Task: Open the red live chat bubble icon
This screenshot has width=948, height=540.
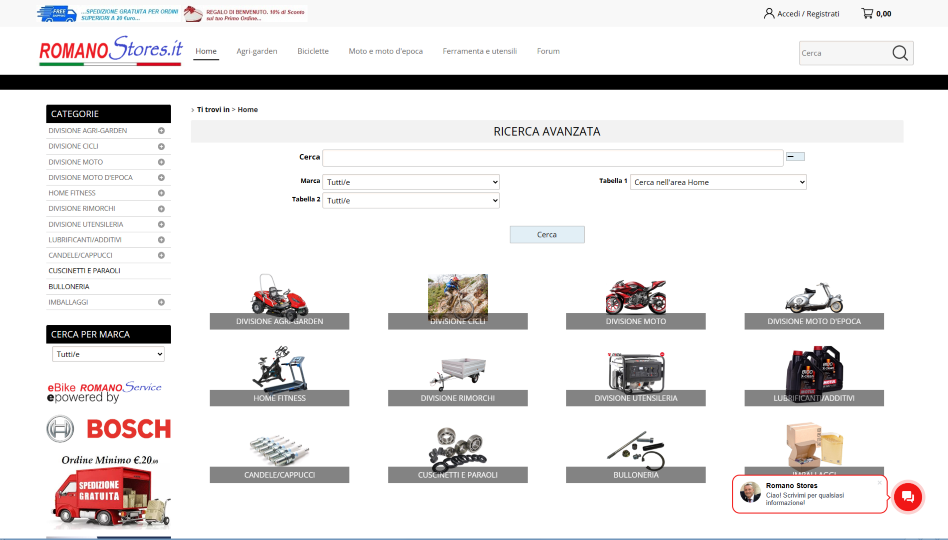Action: tap(907, 497)
